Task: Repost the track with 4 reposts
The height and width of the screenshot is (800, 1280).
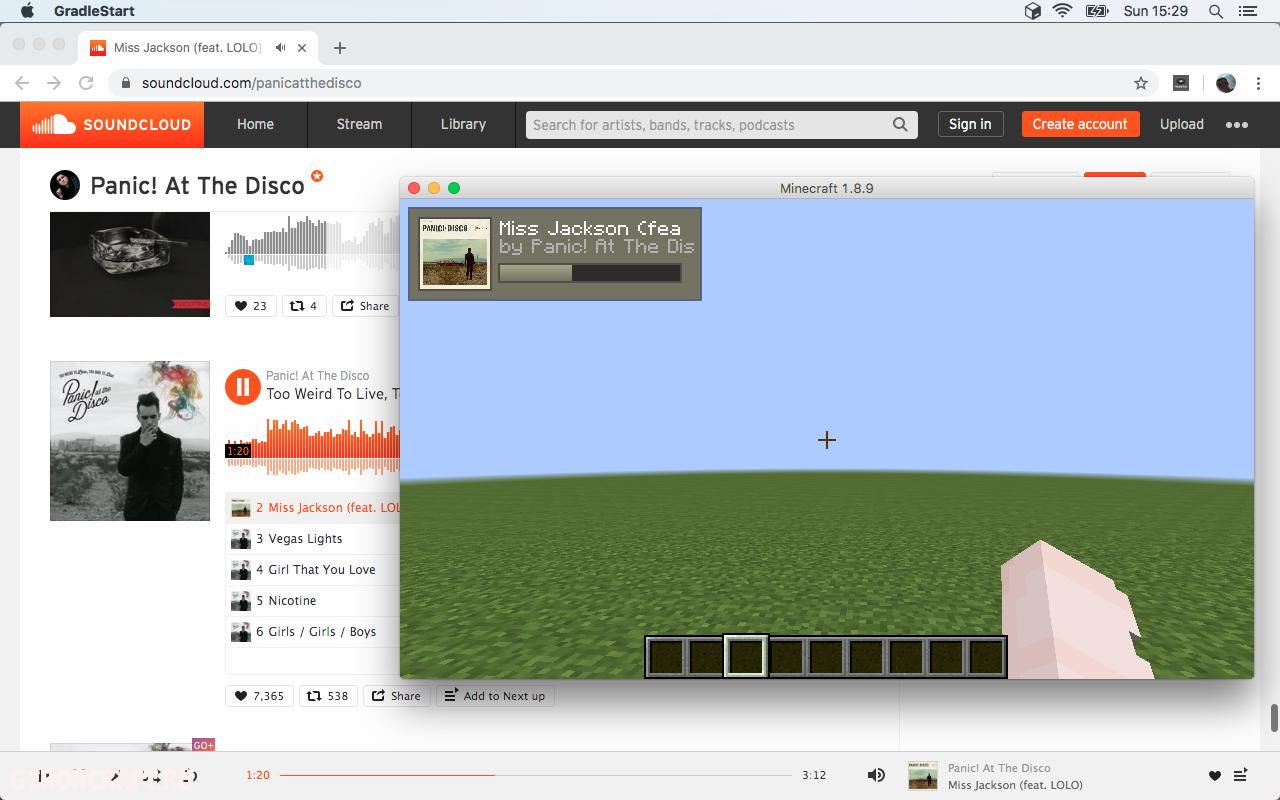Action: click(x=304, y=306)
